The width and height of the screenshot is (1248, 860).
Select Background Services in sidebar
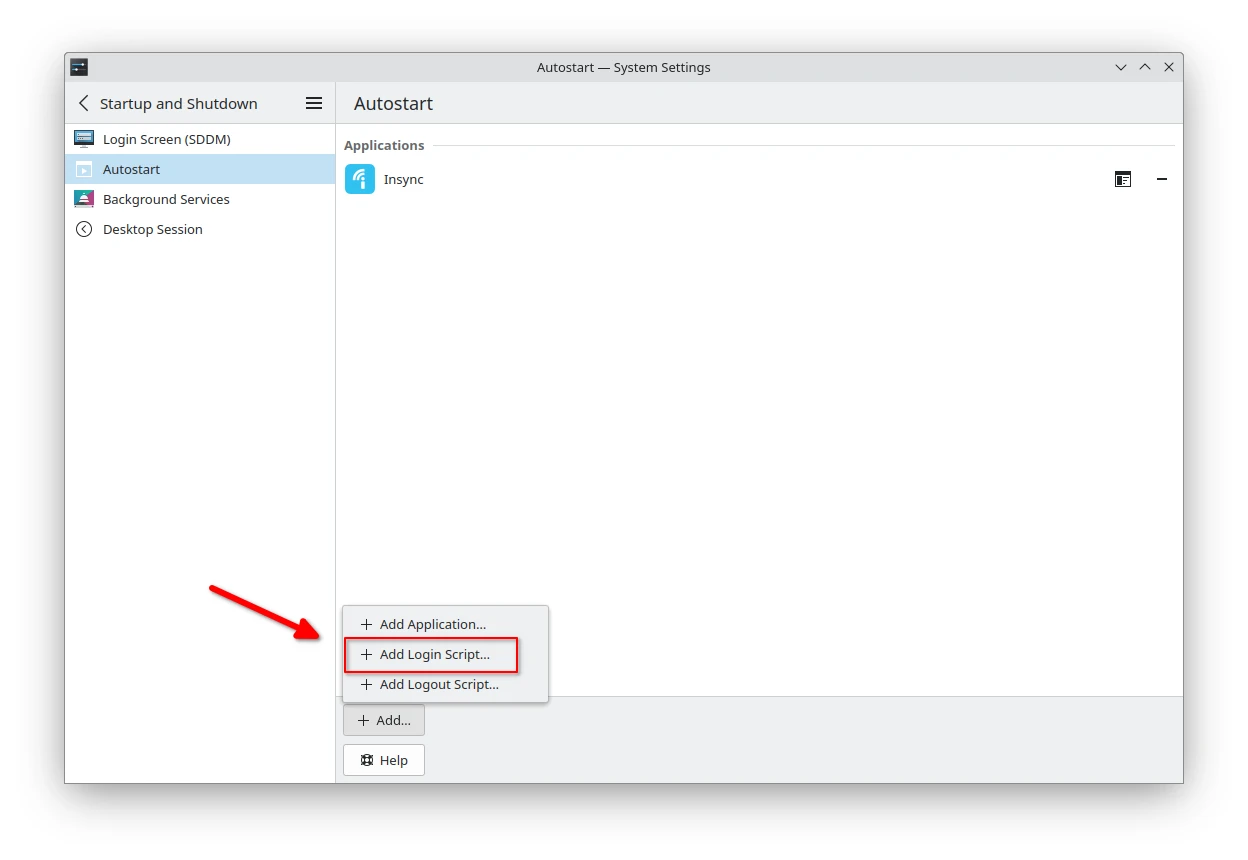pyautogui.click(x=166, y=199)
